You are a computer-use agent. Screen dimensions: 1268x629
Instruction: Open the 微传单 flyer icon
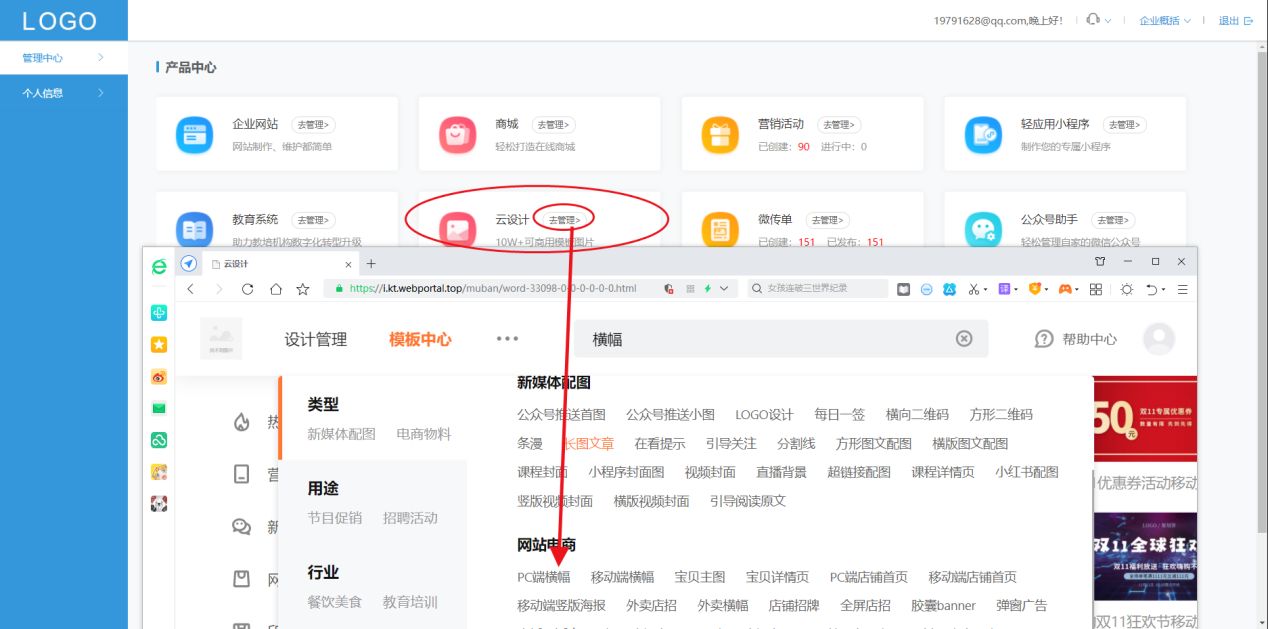click(x=720, y=229)
